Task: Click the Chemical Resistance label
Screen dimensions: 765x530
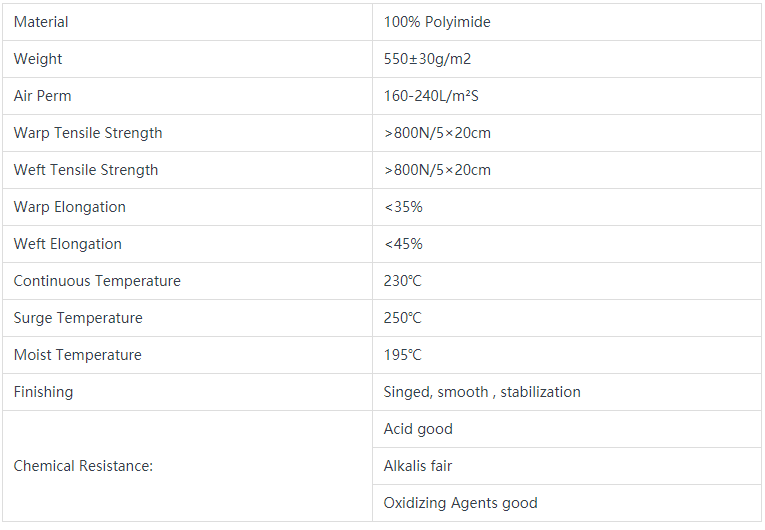Action: click(x=83, y=466)
